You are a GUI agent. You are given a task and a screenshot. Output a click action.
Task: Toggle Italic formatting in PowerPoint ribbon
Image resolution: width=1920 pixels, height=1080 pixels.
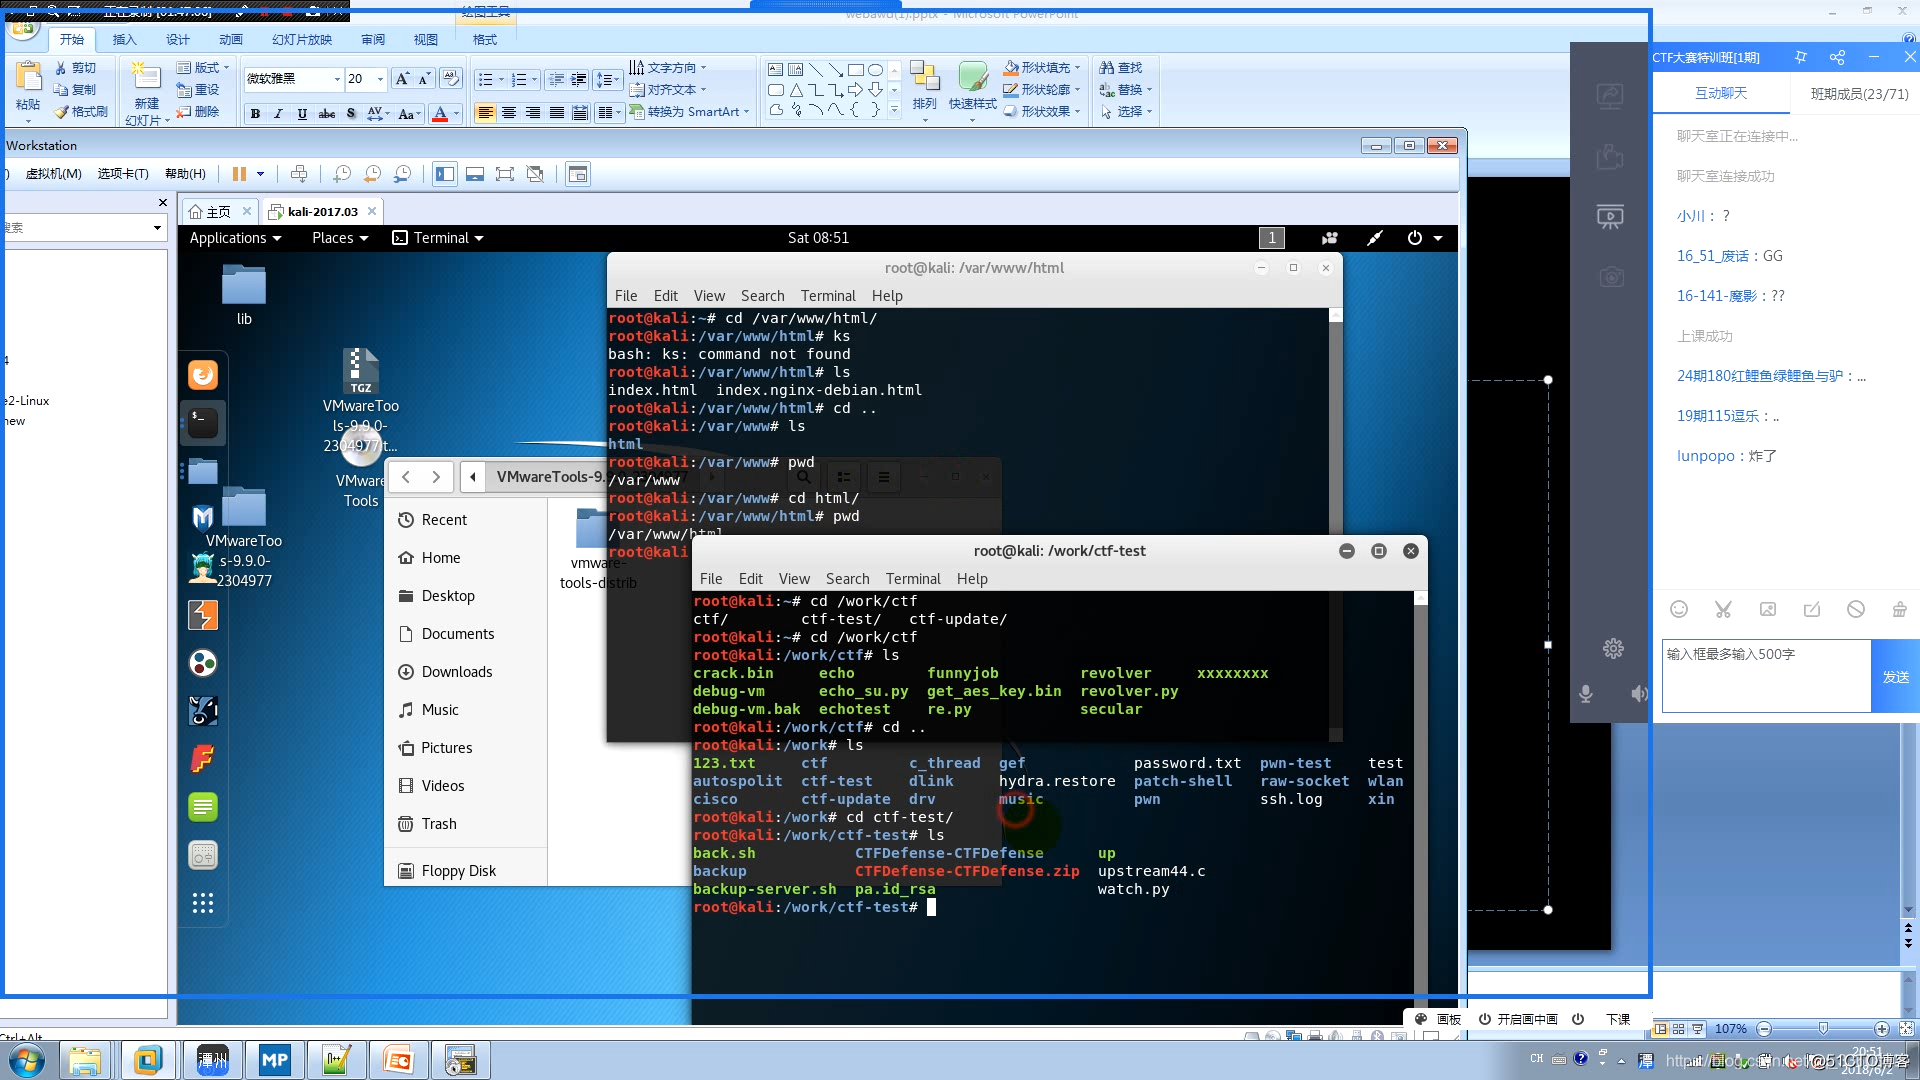279,114
